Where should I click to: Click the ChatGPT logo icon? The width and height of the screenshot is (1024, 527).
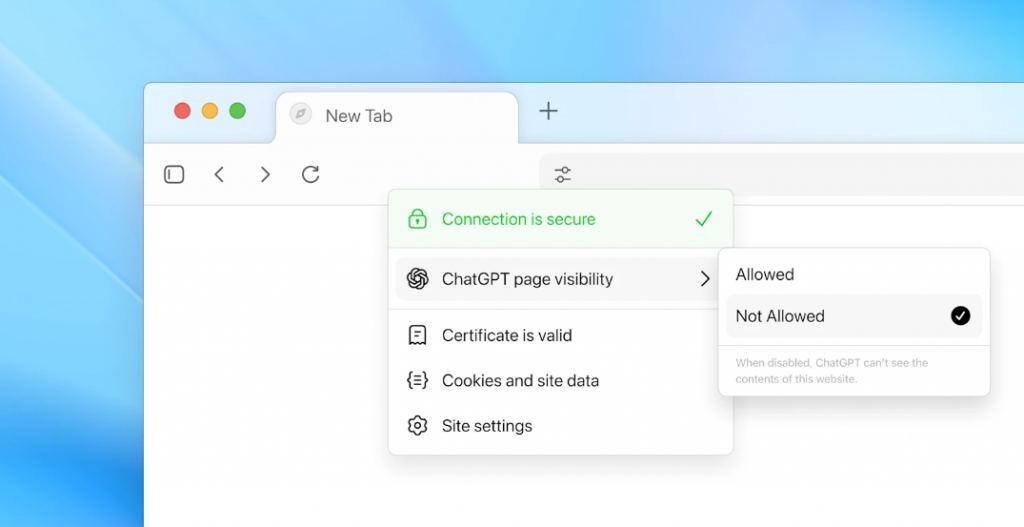(x=417, y=279)
